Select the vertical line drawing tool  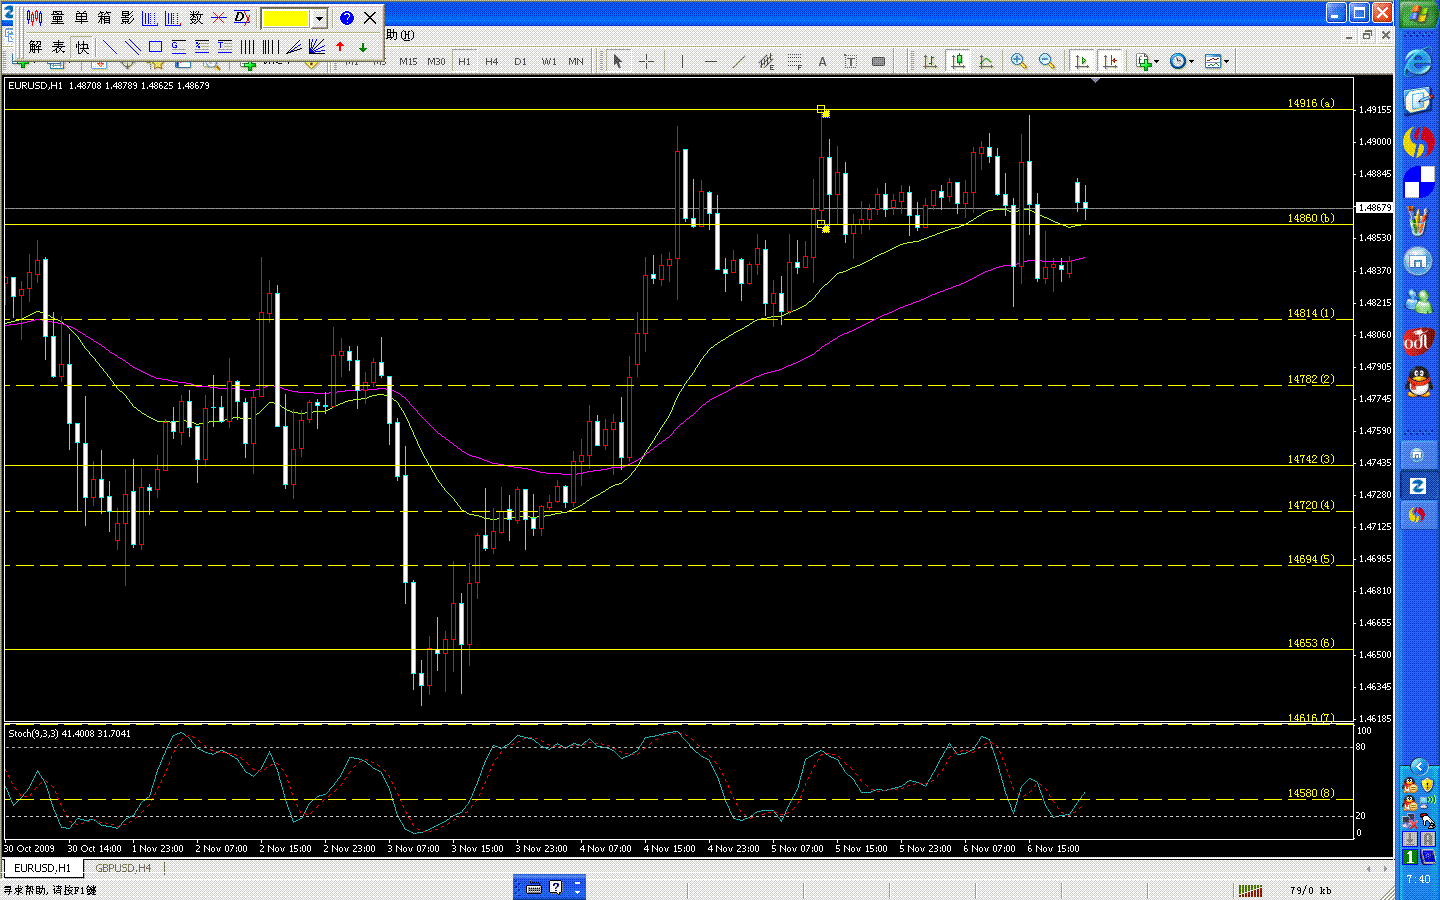[683, 62]
